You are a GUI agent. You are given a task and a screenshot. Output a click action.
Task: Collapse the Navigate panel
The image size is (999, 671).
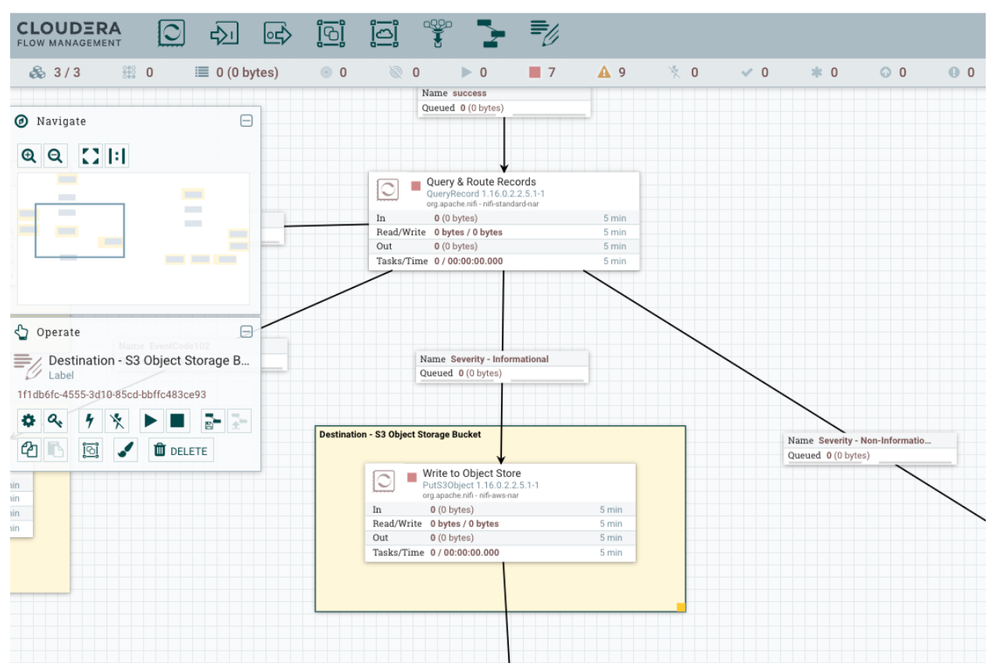point(246,121)
